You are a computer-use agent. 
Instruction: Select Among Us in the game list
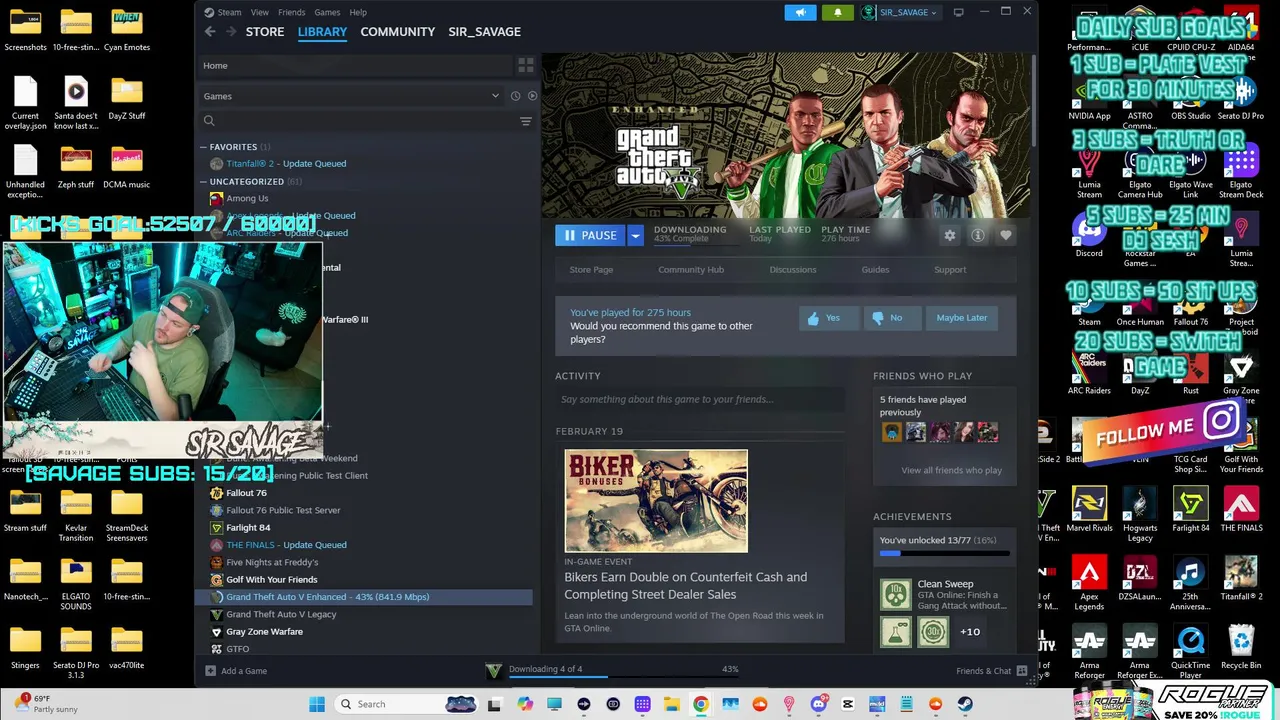click(247, 198)
